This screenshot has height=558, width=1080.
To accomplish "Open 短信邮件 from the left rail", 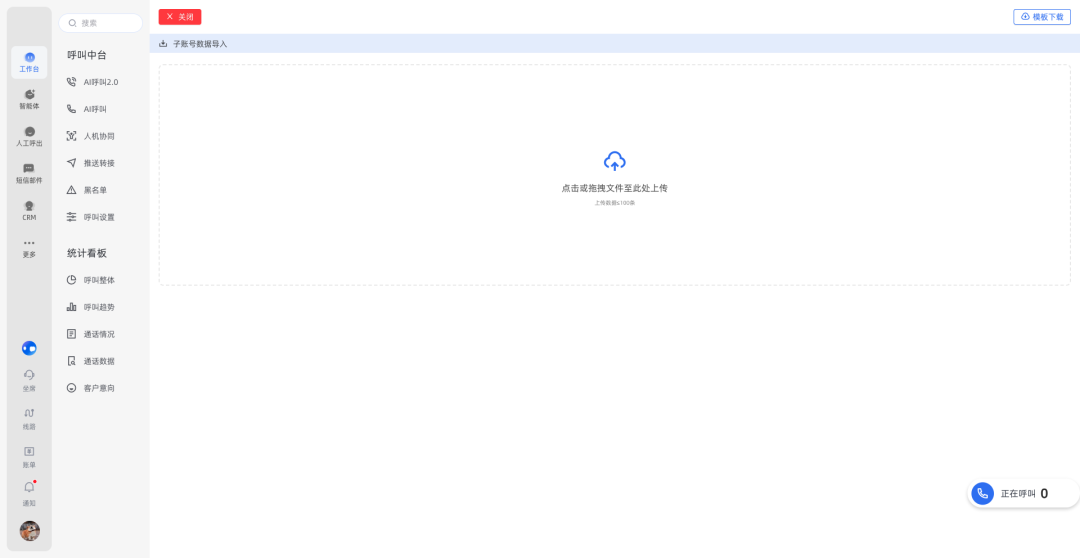I will click(29, 173).
